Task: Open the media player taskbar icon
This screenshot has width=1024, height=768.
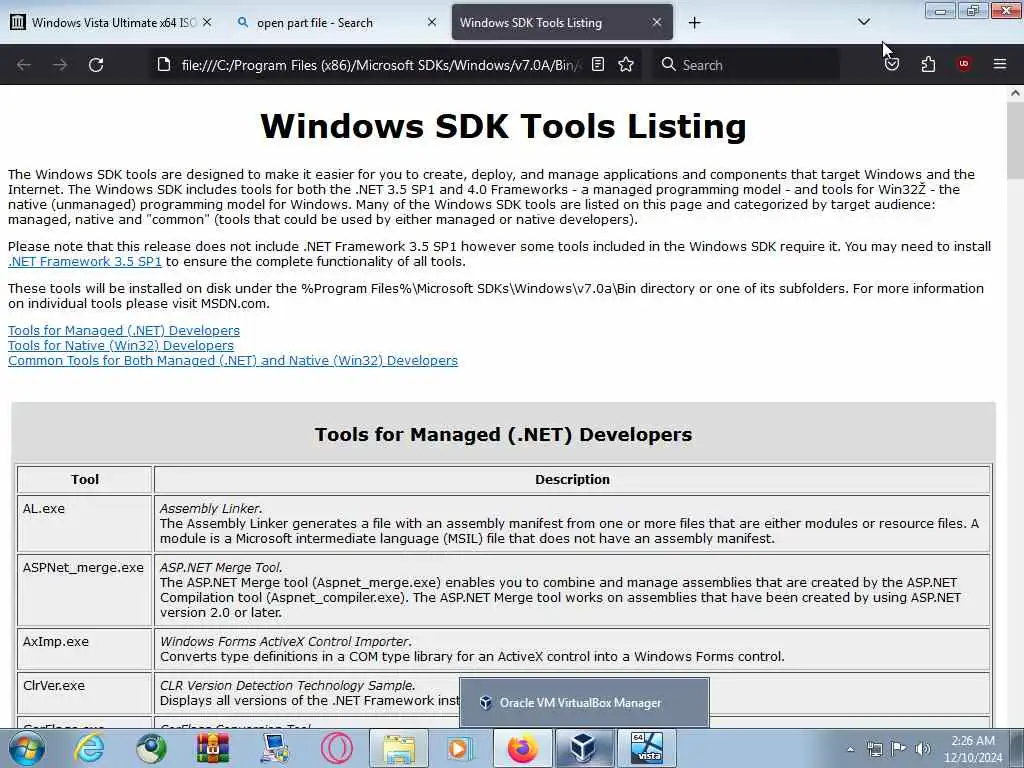Action: (x=461, y=748)
